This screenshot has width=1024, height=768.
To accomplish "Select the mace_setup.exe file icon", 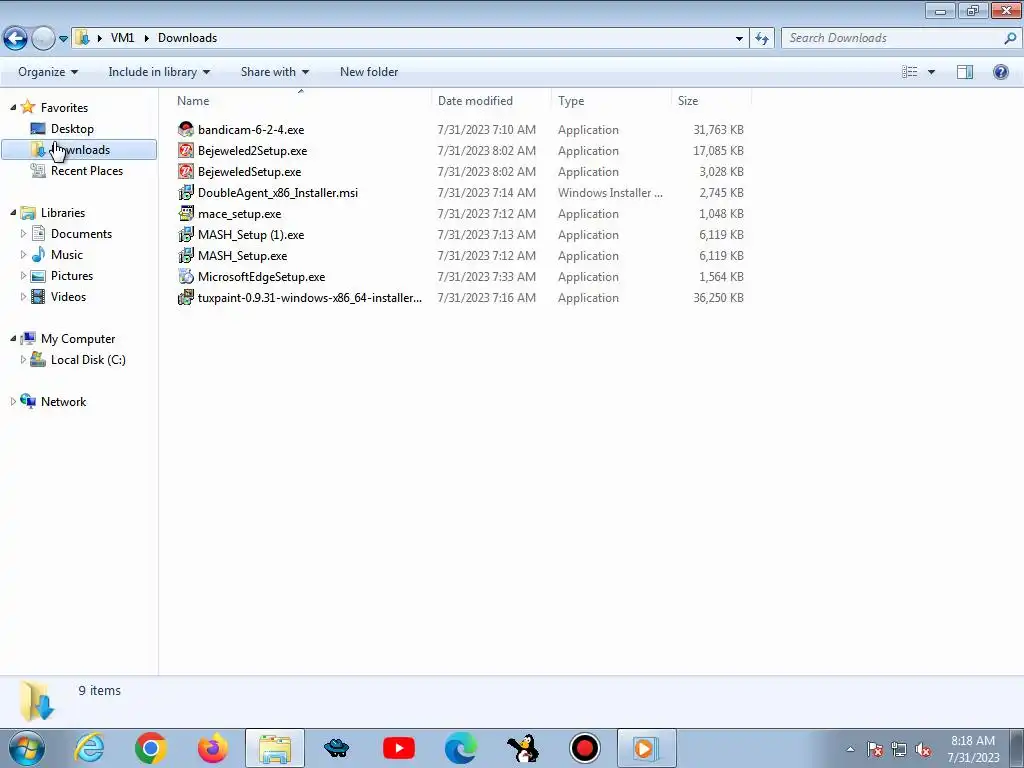I will 186,213.
